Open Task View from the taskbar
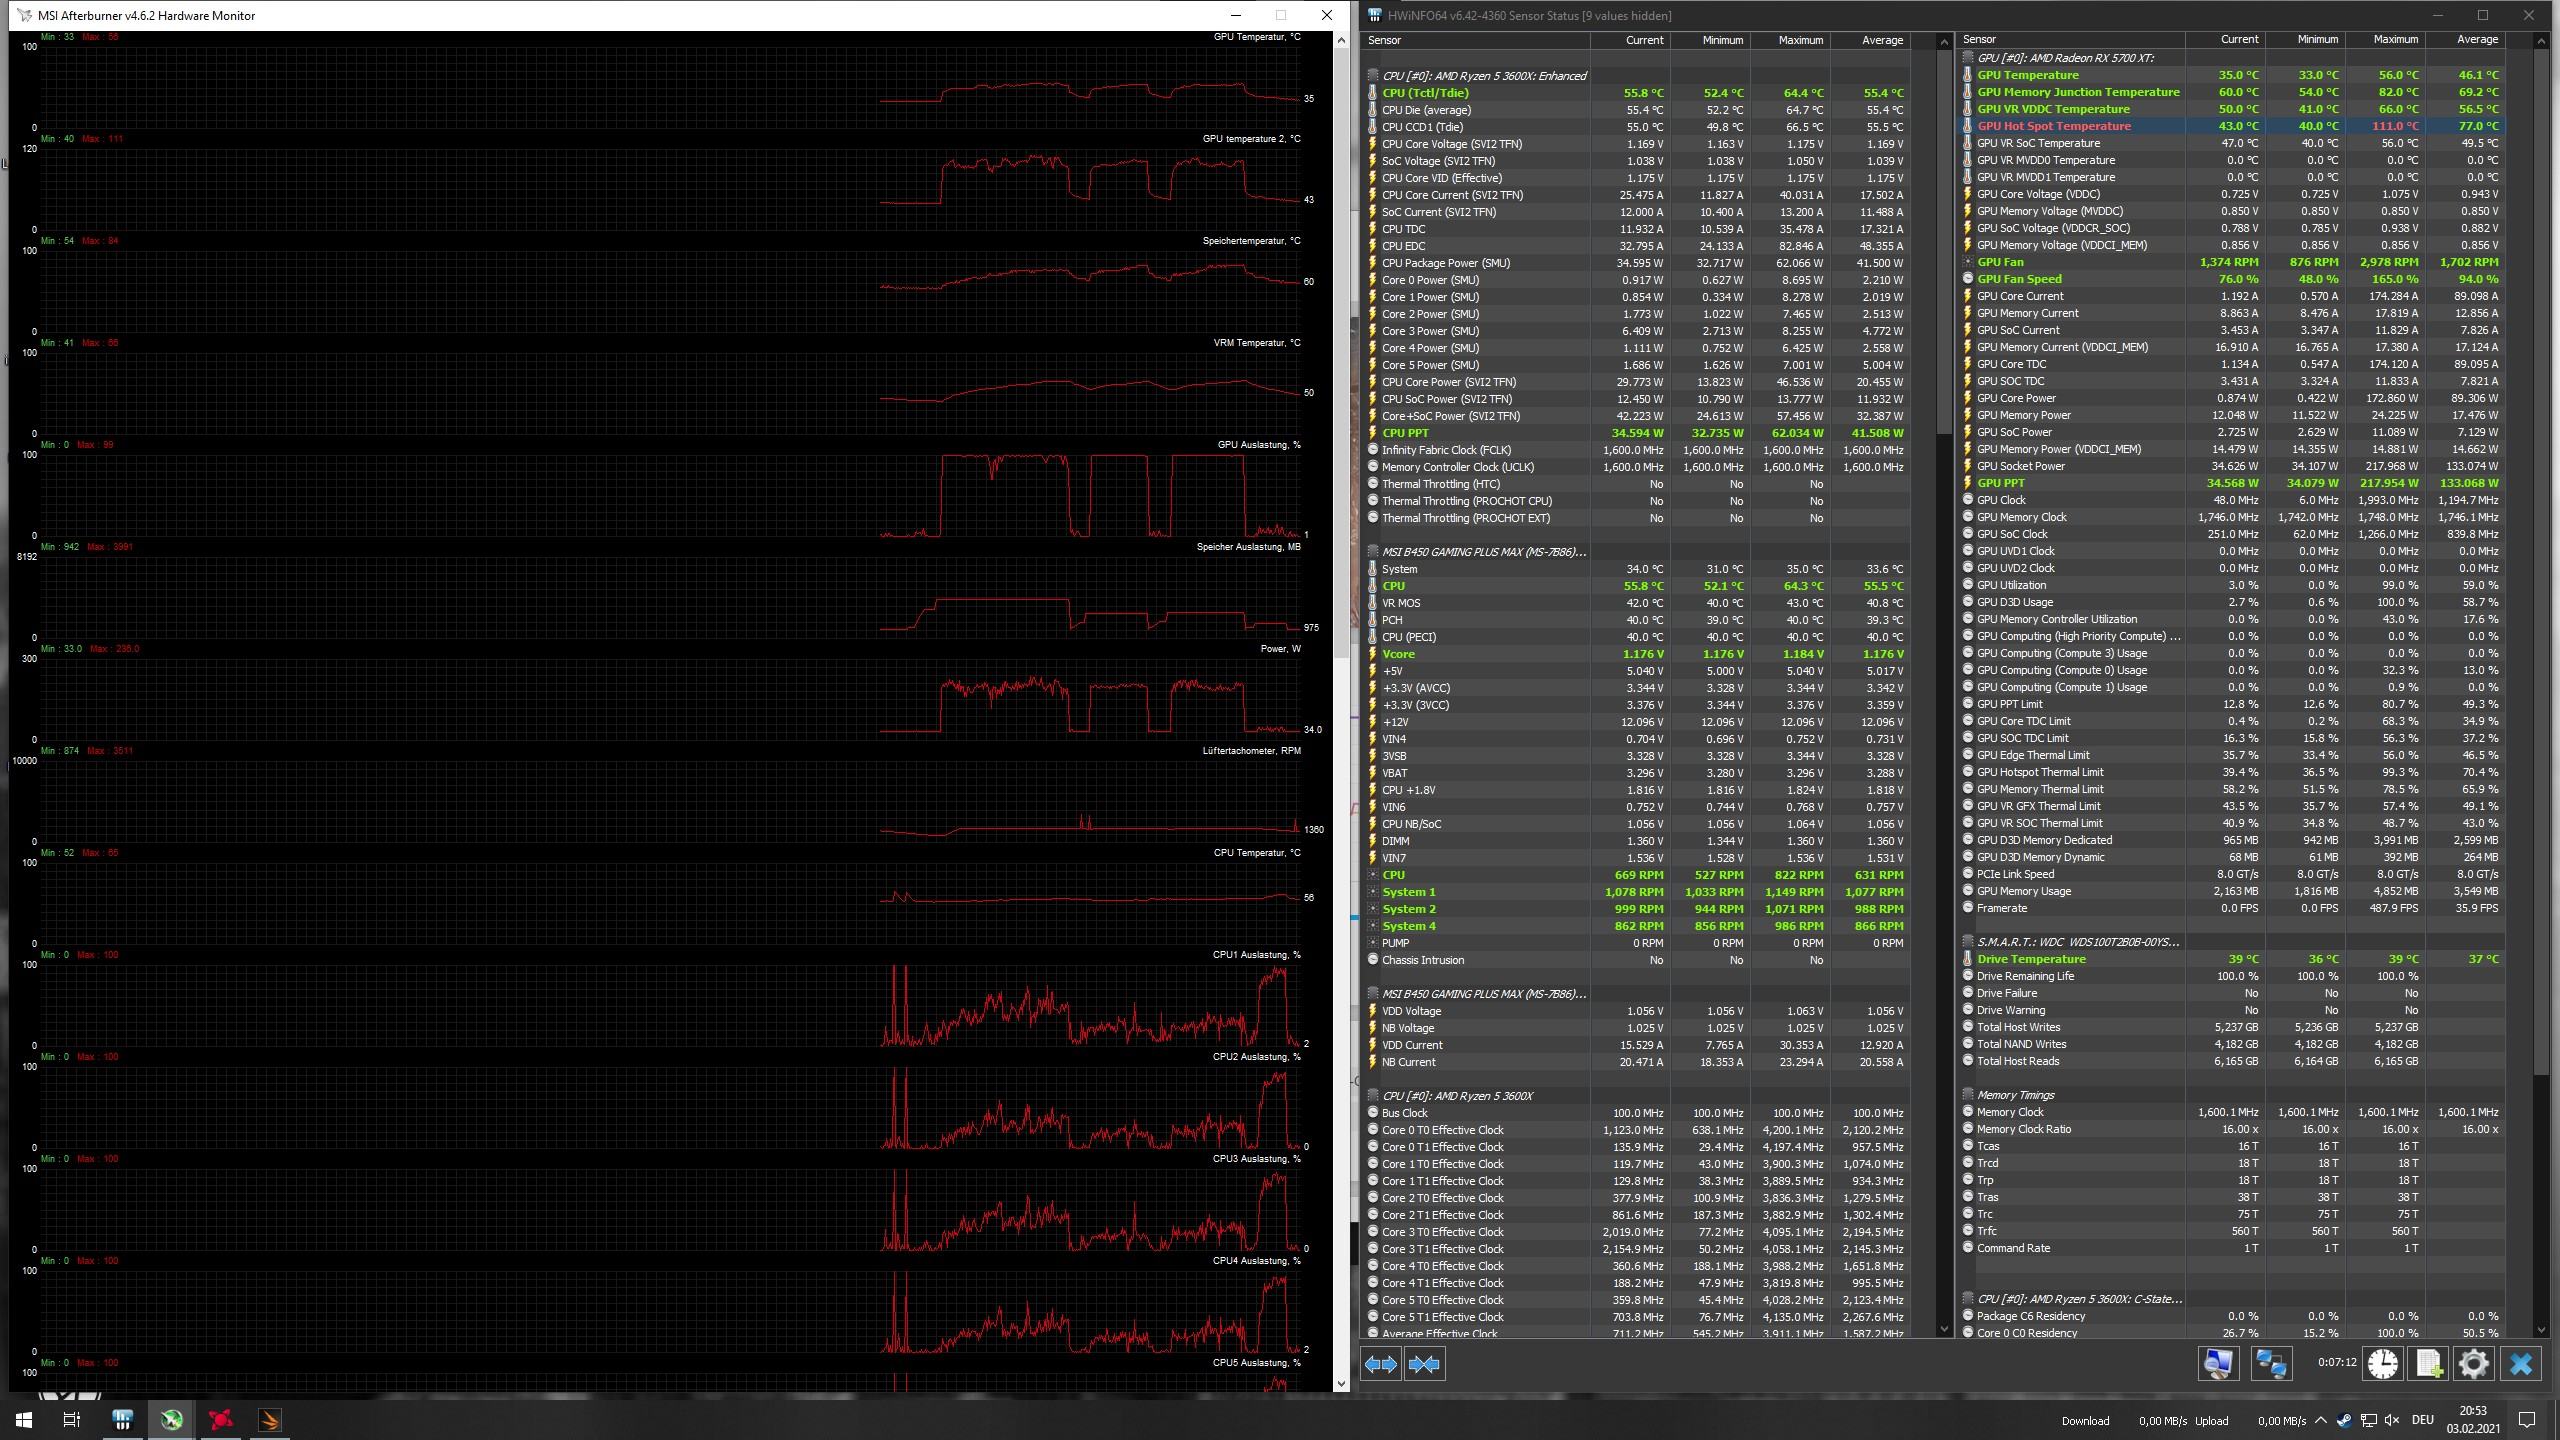 pos(72,1420)
